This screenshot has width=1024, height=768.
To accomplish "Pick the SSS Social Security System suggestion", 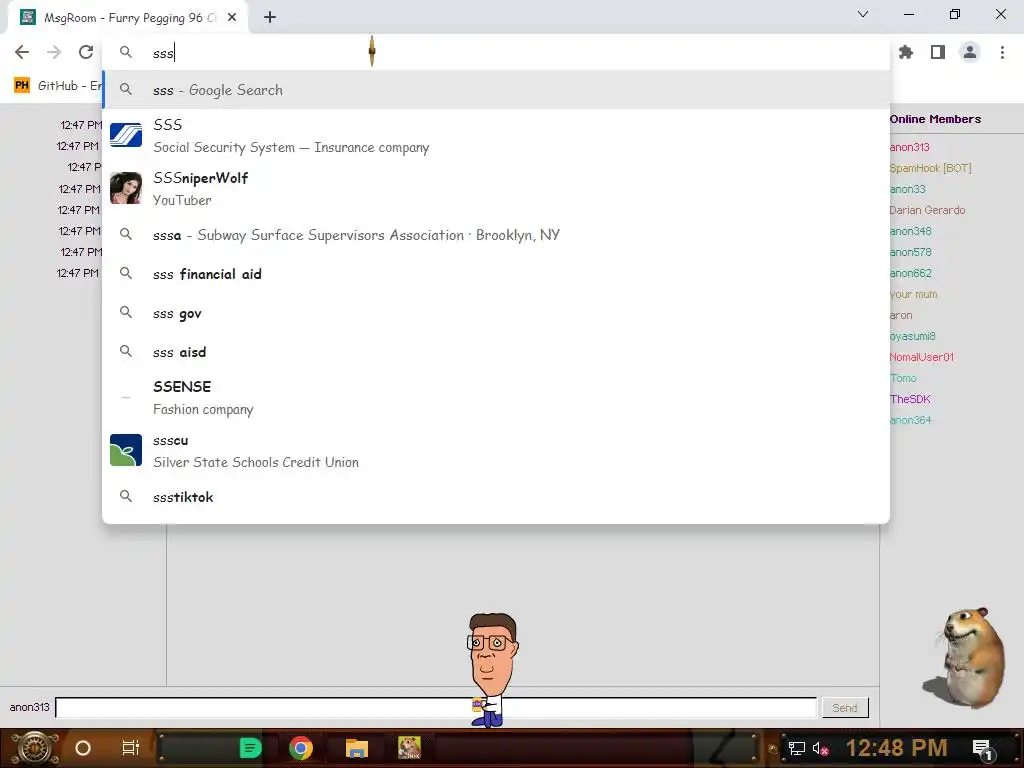I will point(496,136).
